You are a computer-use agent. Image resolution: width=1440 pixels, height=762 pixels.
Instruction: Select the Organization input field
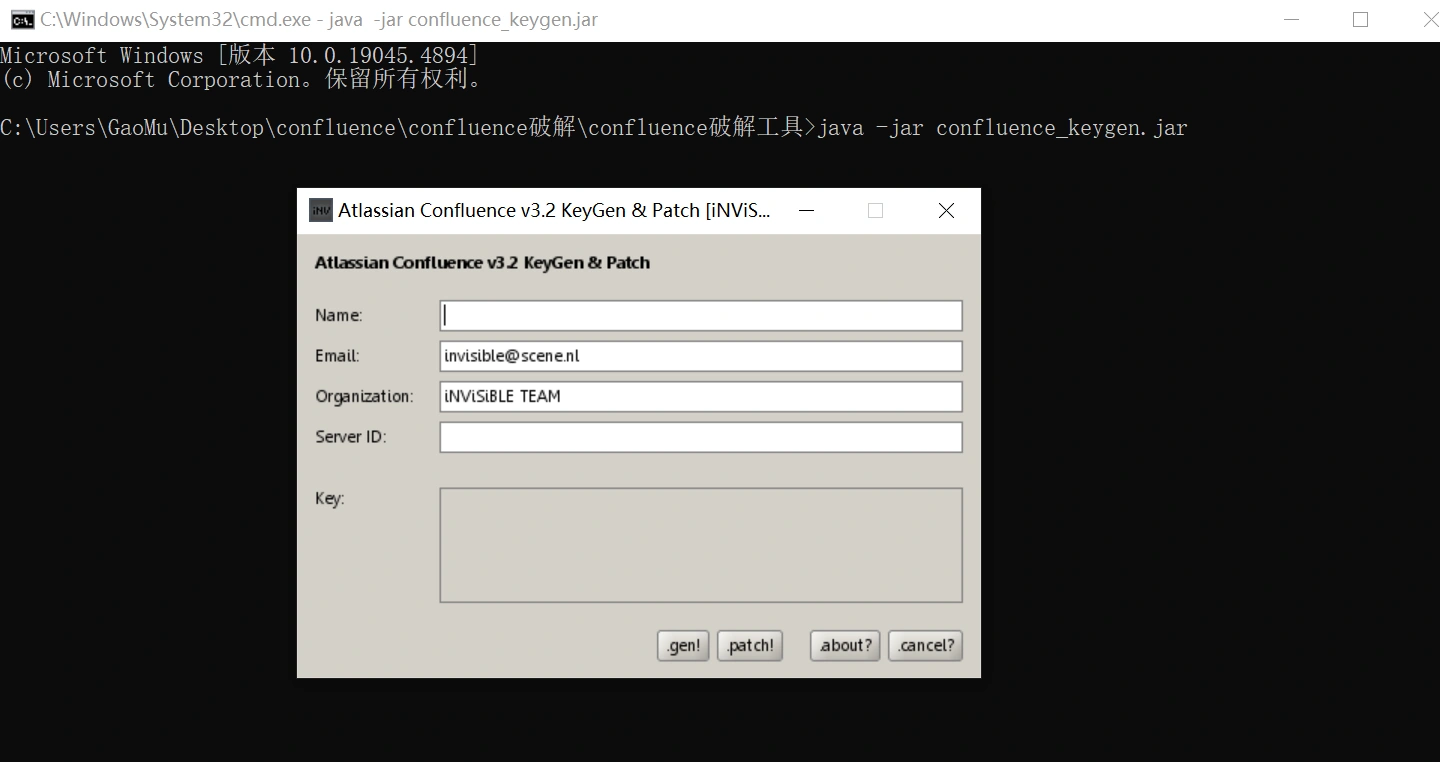tap(700, 397)
